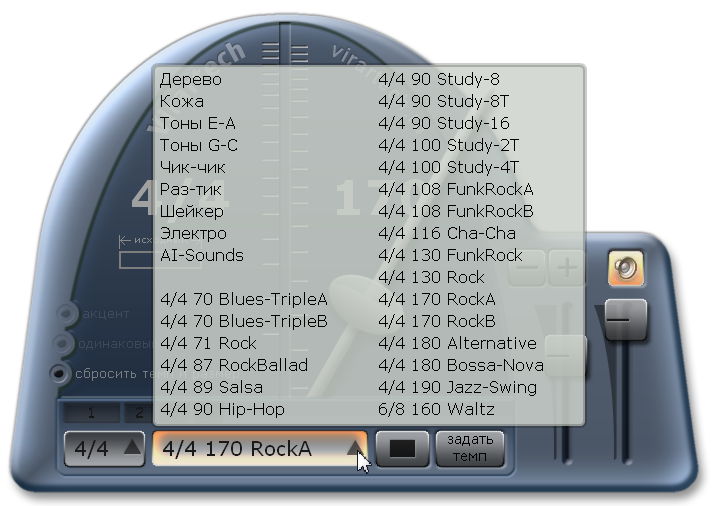Viewport: 713px width, 506px height.
Task: Select 4/4 87 RockBallad rhythm
Action: click(x=234, y=365)
